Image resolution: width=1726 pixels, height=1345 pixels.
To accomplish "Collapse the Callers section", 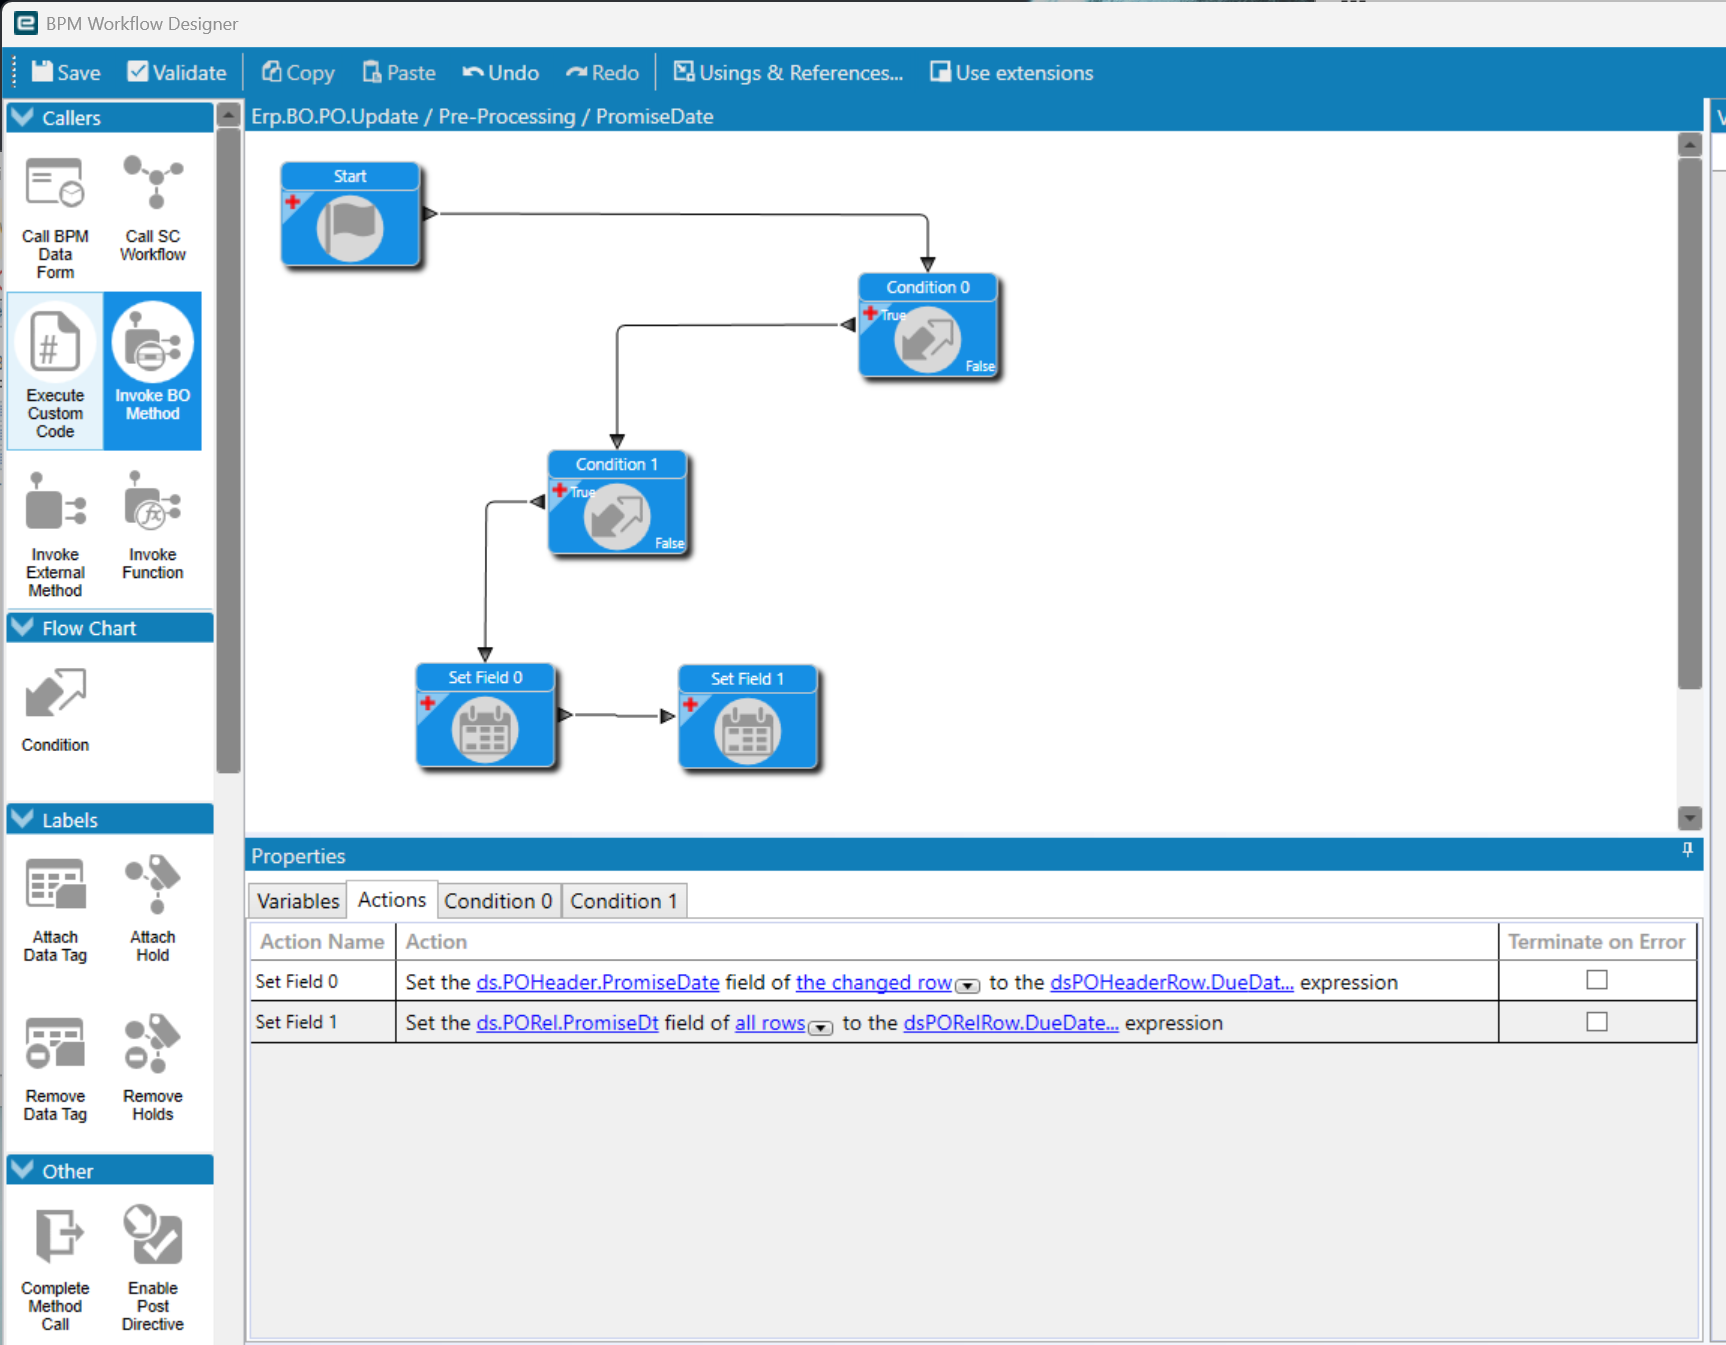I will click(23, 117).
